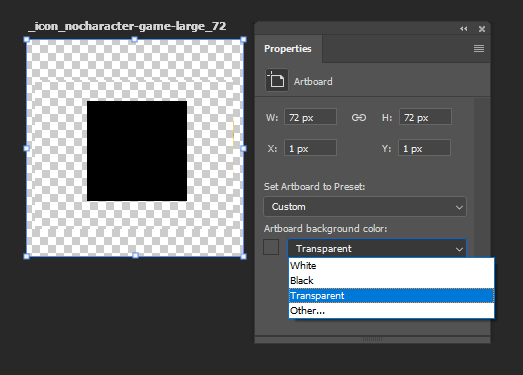Choose Other... from the background color list
This screenshot has height=375, width=523.
pyautogui.click(x=391, y=311)
